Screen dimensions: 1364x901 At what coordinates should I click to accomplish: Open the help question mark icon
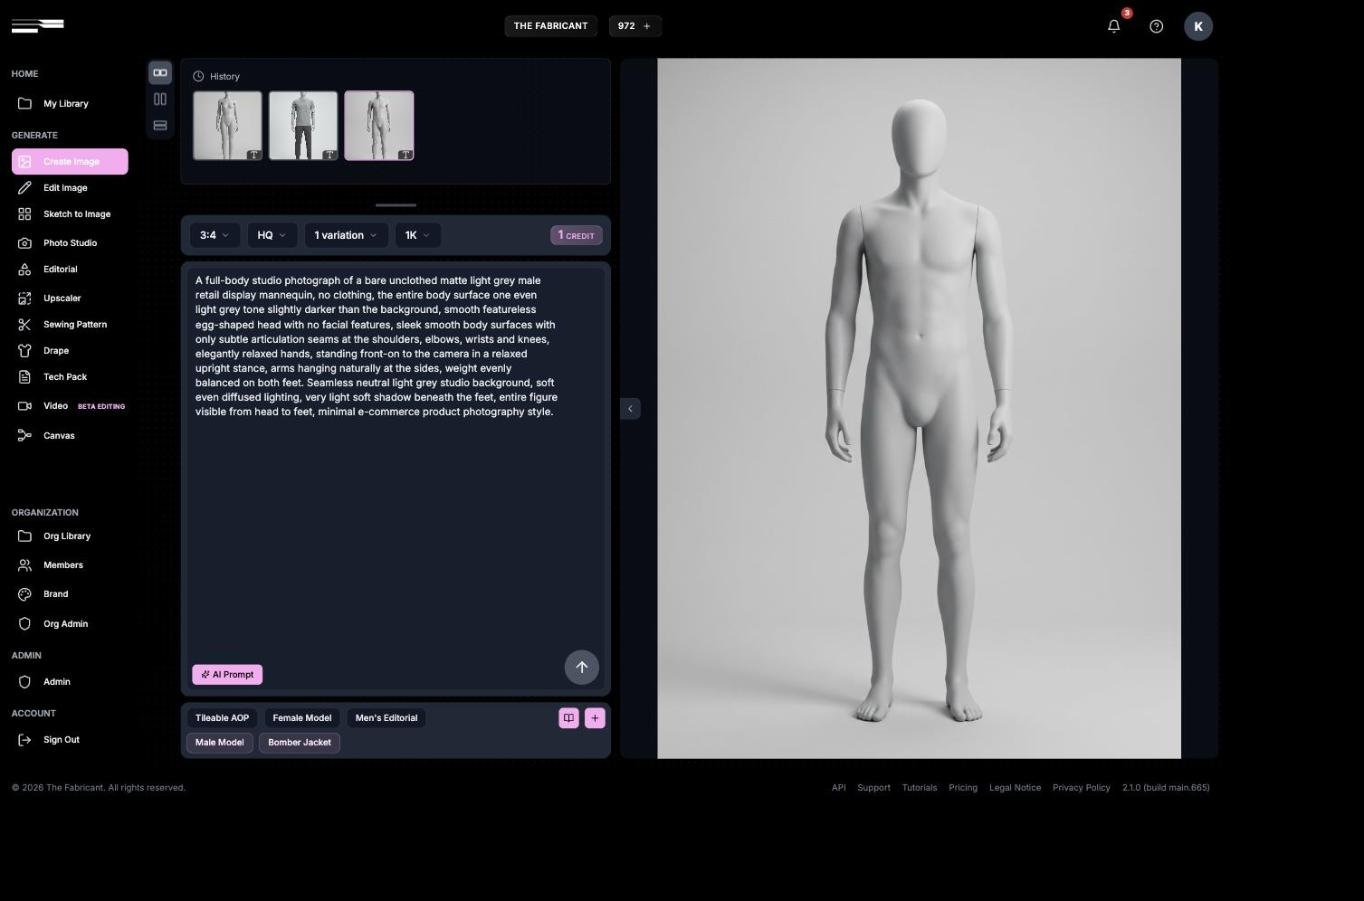1156,26
